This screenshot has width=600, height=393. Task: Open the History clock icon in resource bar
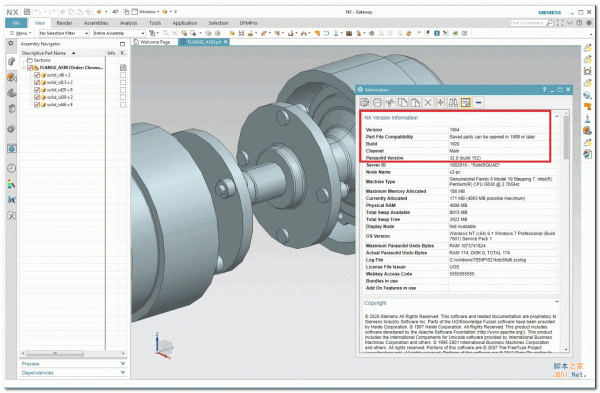point(11,168)
